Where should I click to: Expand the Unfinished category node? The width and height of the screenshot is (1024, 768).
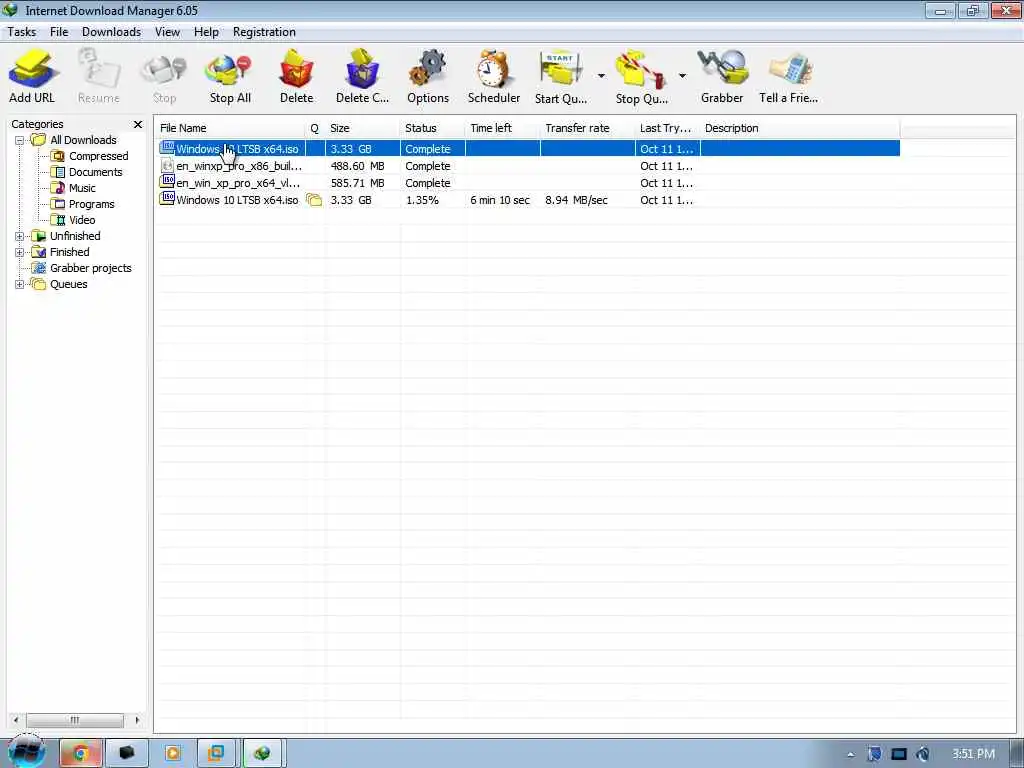pyautogui.click(x=20, y=236)
